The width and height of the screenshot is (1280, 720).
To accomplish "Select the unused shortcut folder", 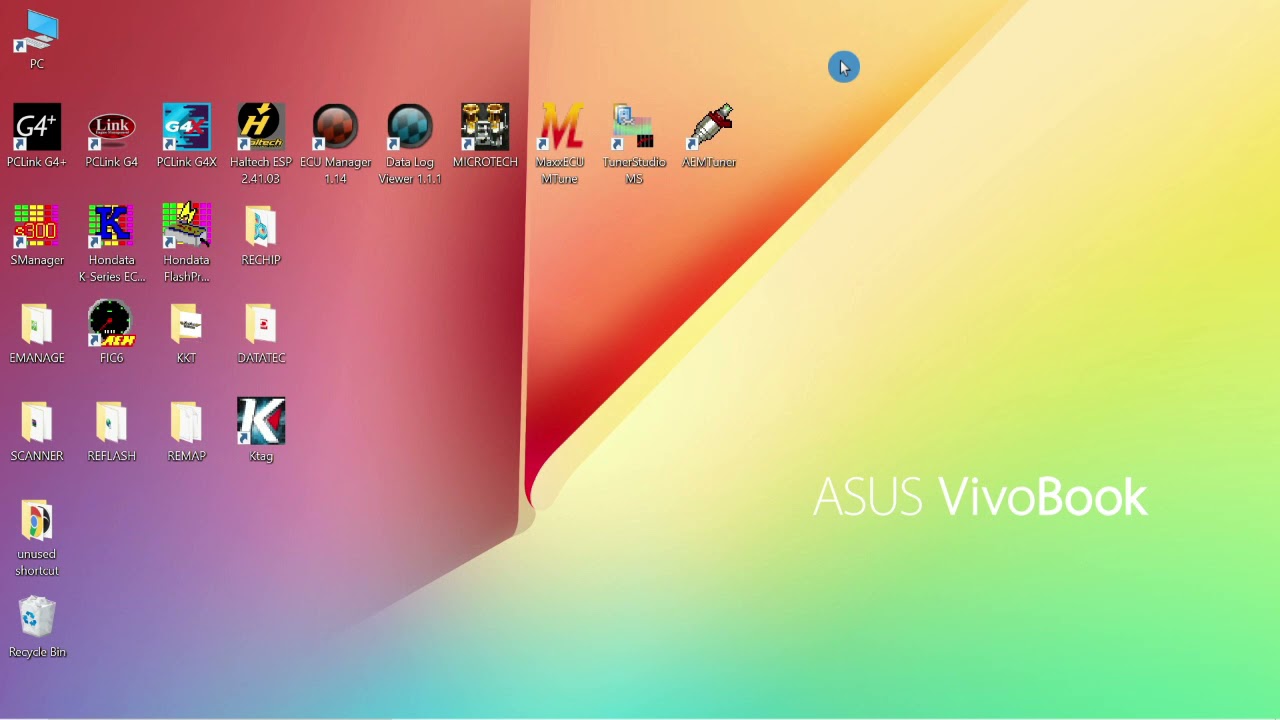I will [x=37, y=538].
